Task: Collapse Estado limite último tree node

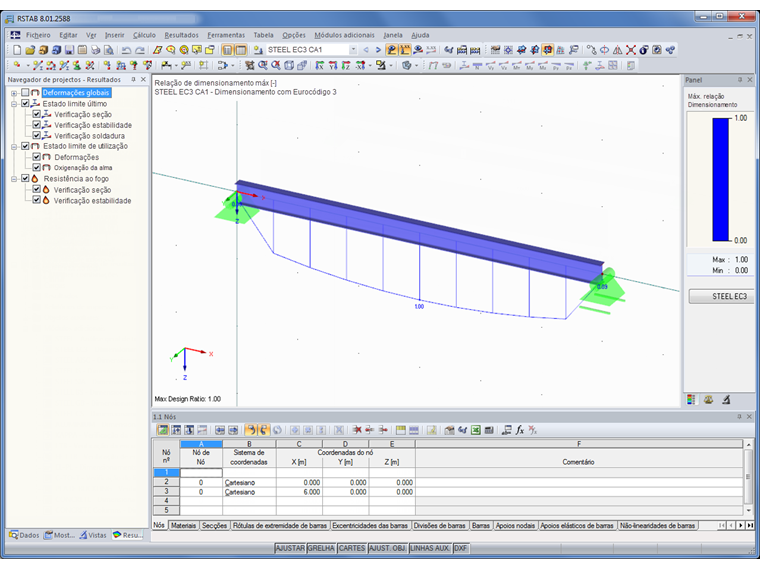Action: [14, 104]
